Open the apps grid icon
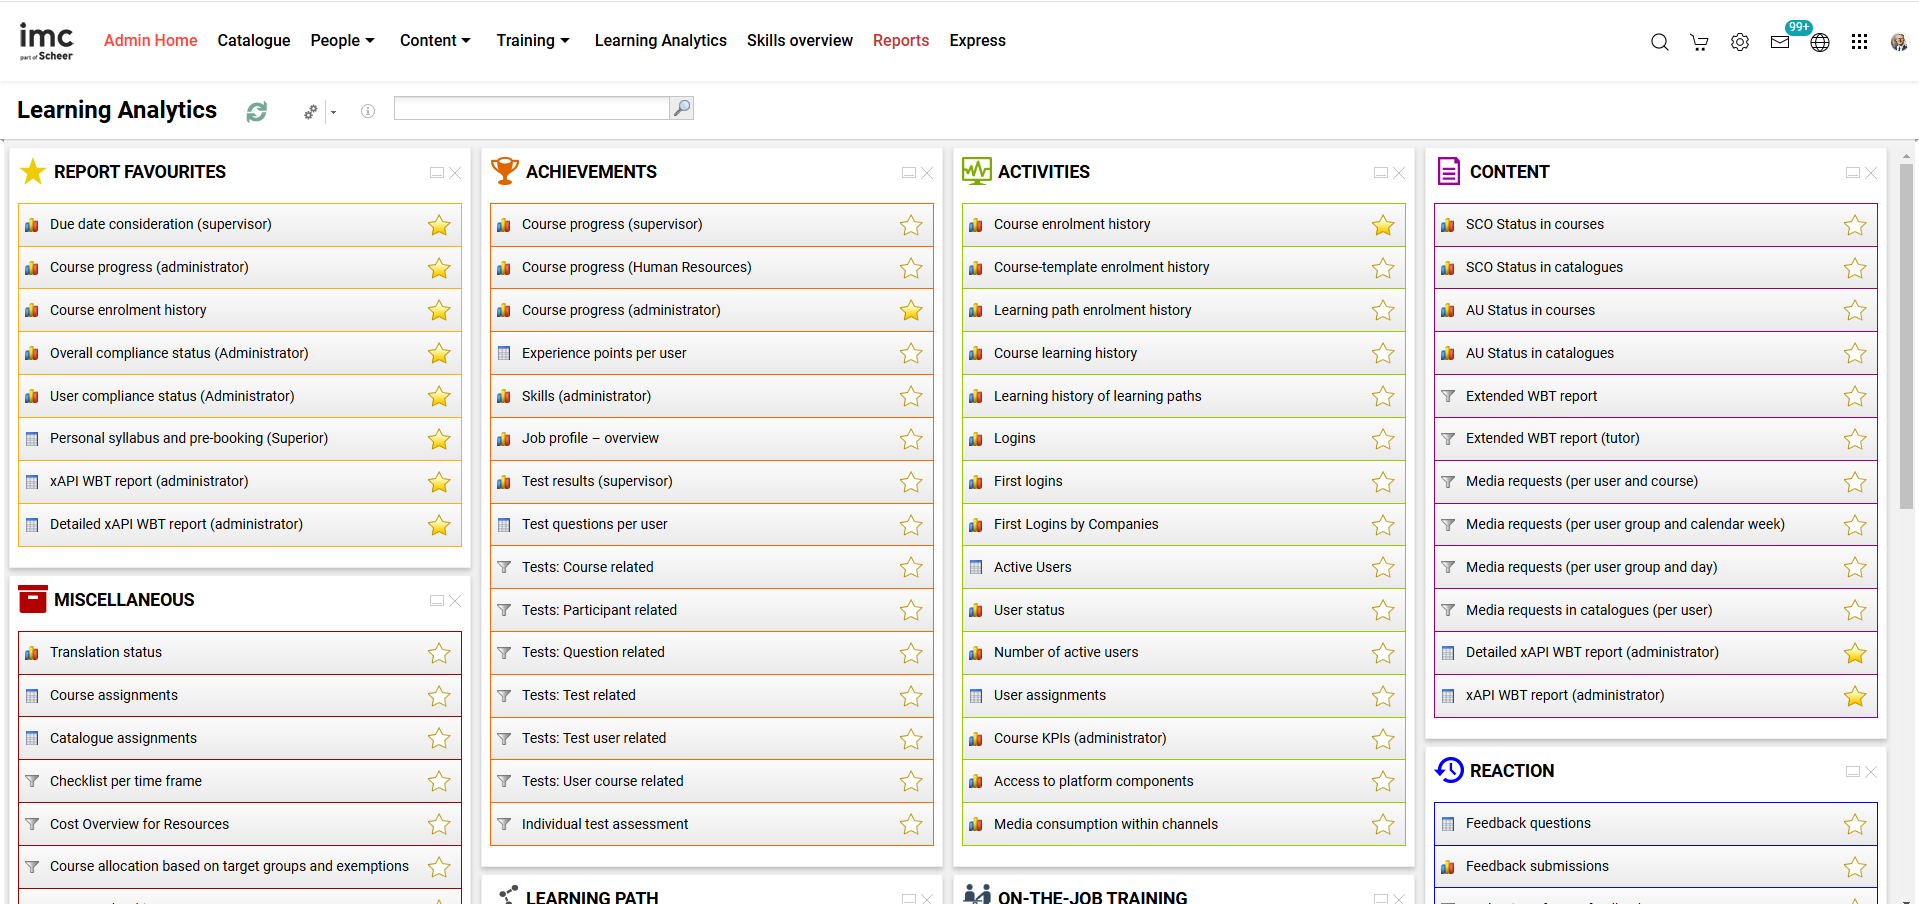The height and width of the screenshot is (904, 1919). pyautogui.click(x=1859, y=42)
